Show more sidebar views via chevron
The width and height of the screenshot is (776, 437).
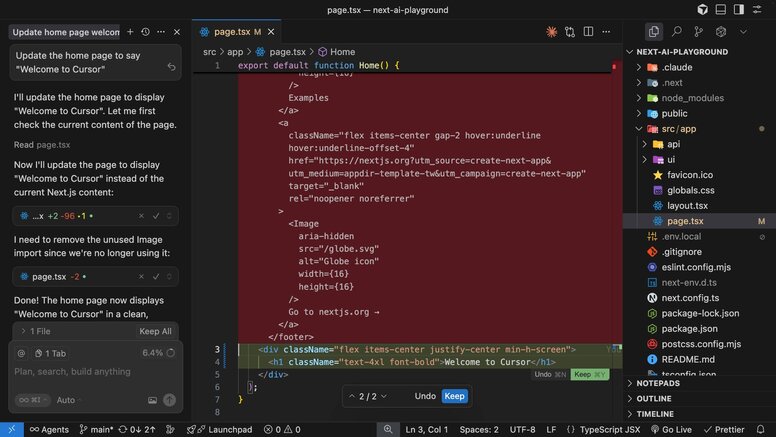tap(743, 32)
